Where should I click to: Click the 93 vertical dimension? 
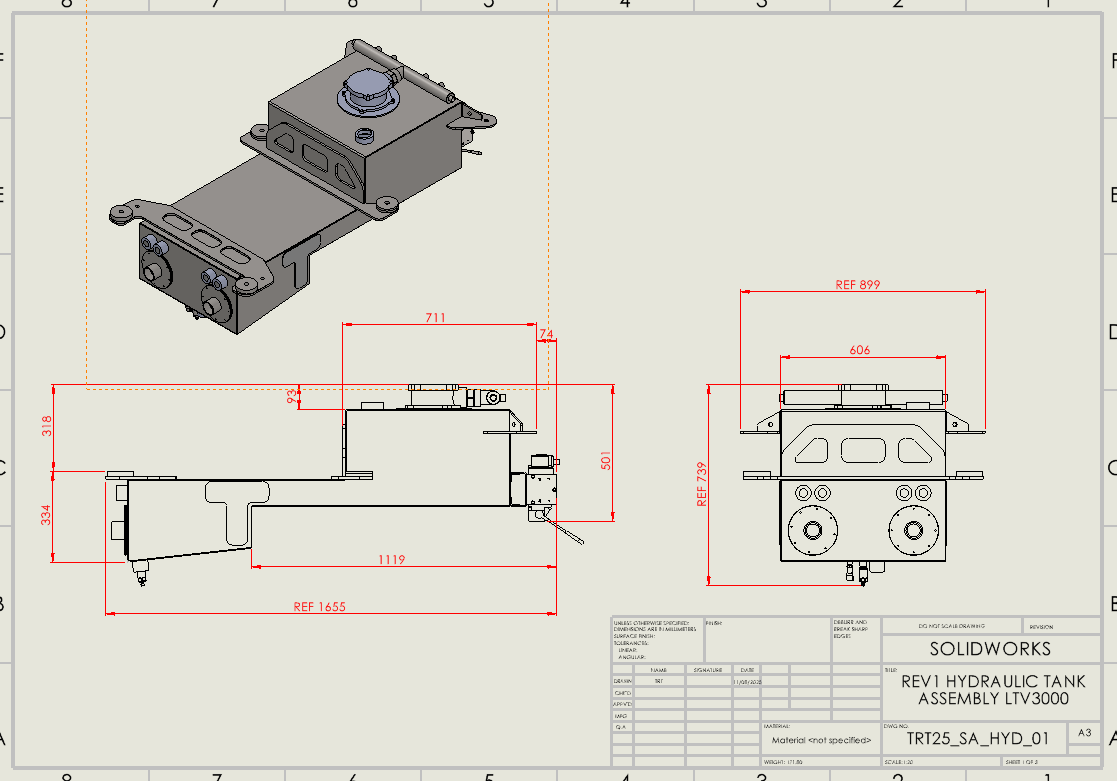click(x=291, y=396)
